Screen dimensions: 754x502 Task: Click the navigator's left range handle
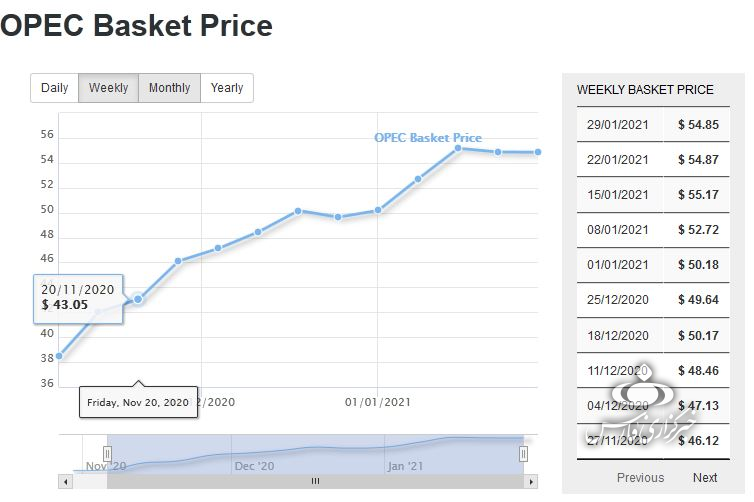(108, 454)
